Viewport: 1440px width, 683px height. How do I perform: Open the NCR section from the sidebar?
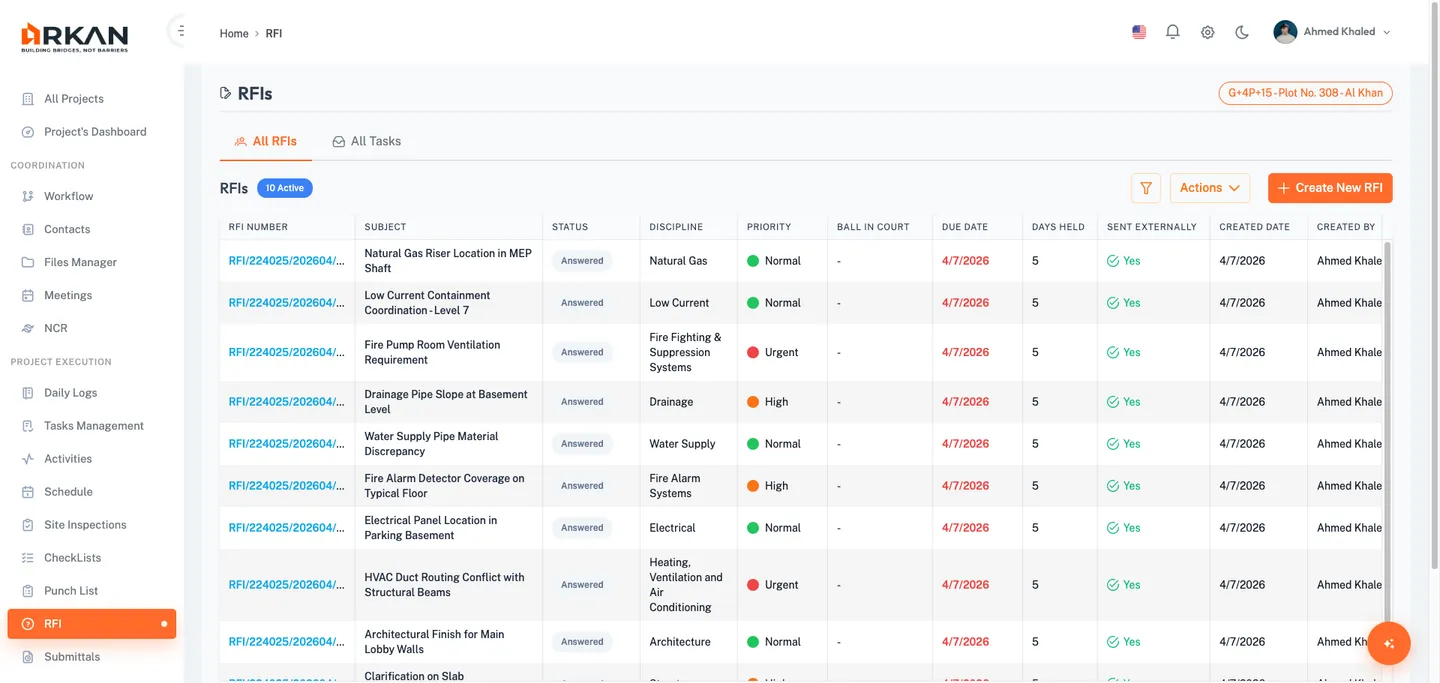click(x=27, y=327)
